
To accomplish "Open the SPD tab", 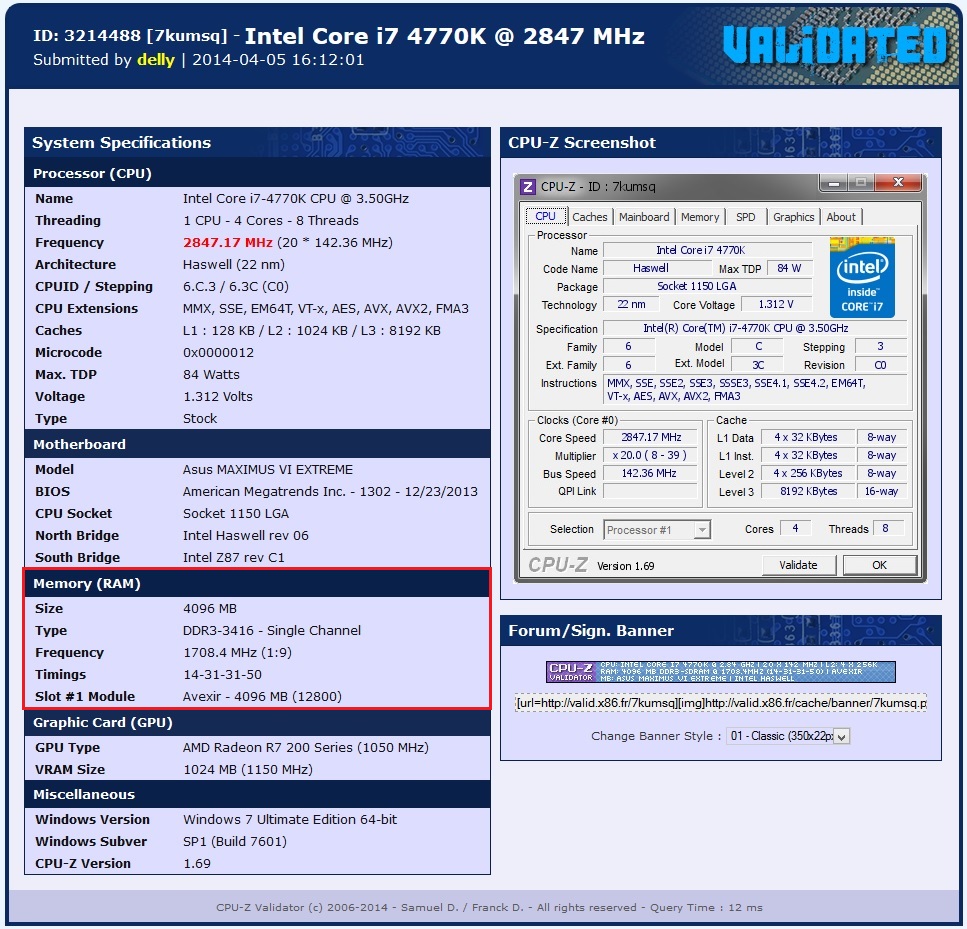I will point(746,217).
